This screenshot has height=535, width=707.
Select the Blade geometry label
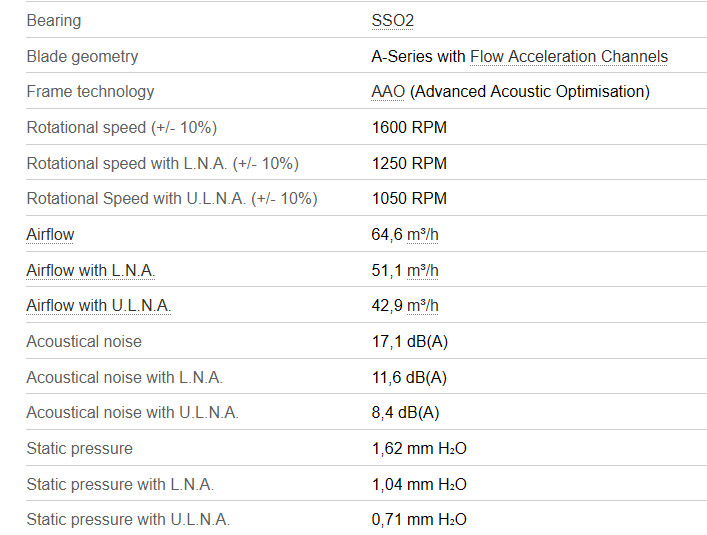(x=82, y=56)
